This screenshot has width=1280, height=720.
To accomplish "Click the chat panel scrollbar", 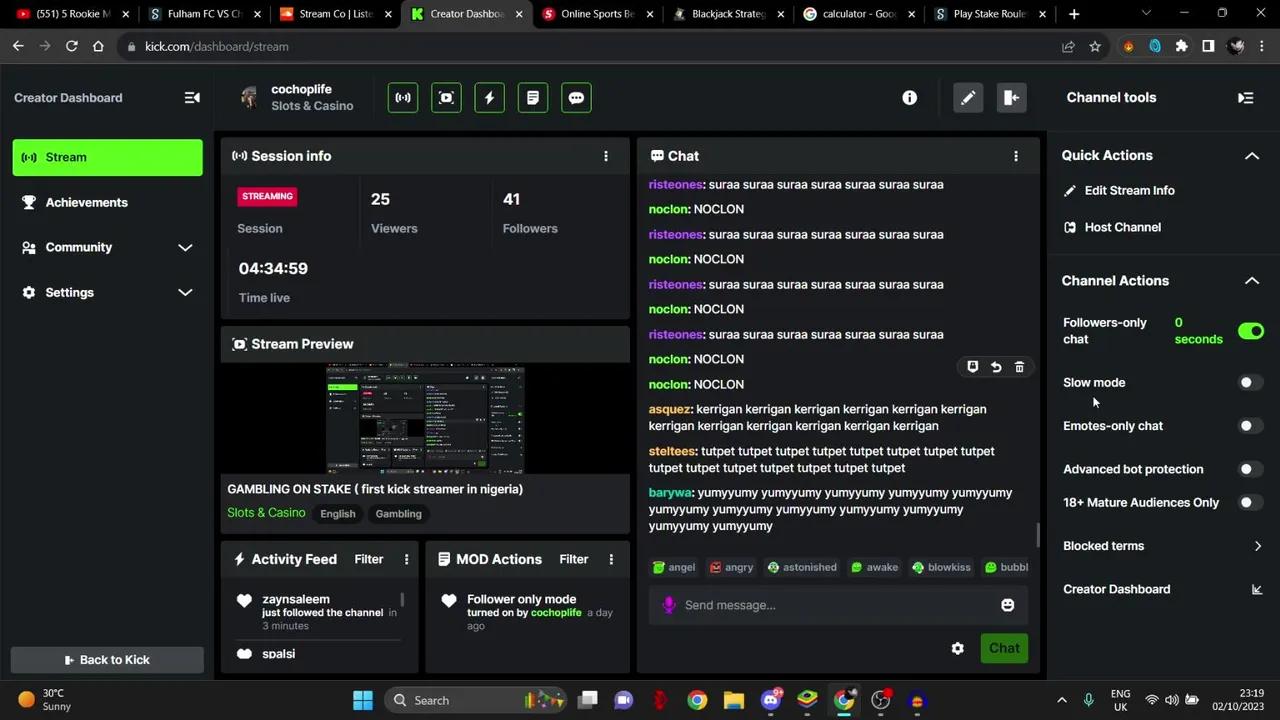I will tap(1037, 534).
